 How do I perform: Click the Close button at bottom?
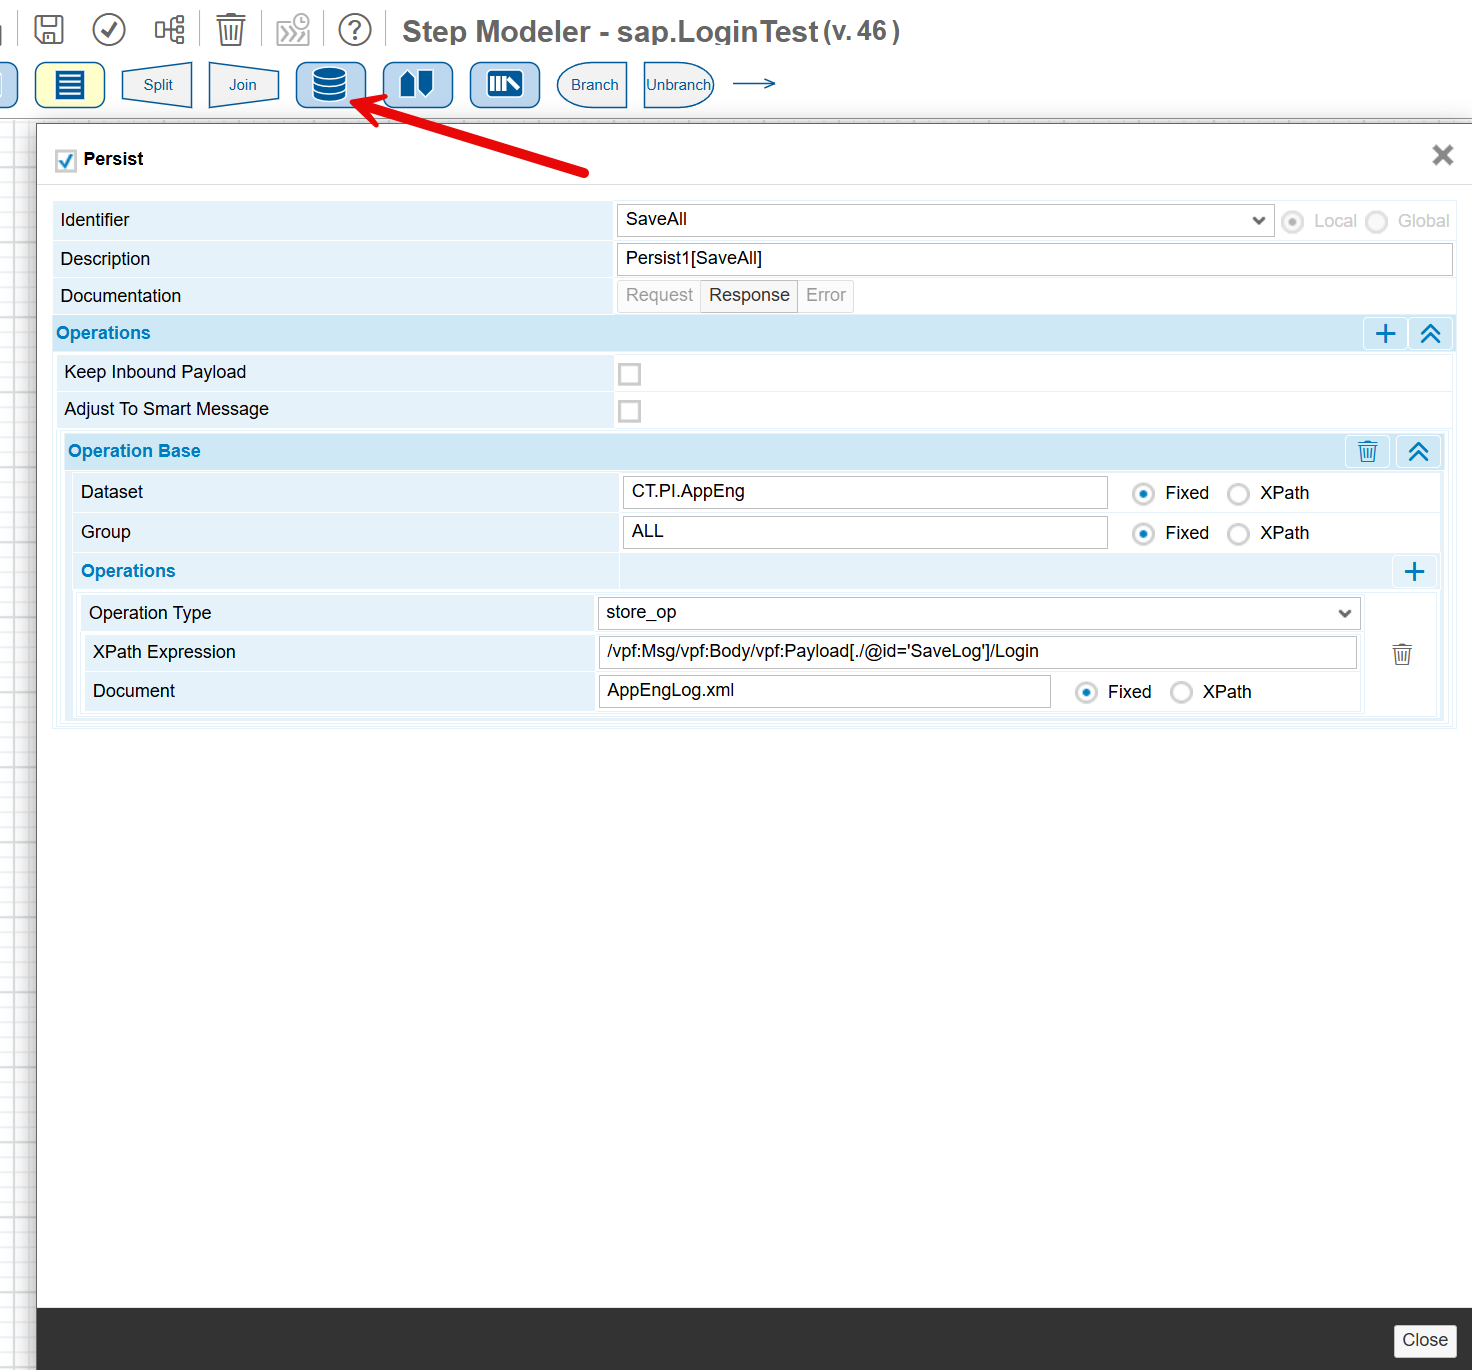1424,1340
